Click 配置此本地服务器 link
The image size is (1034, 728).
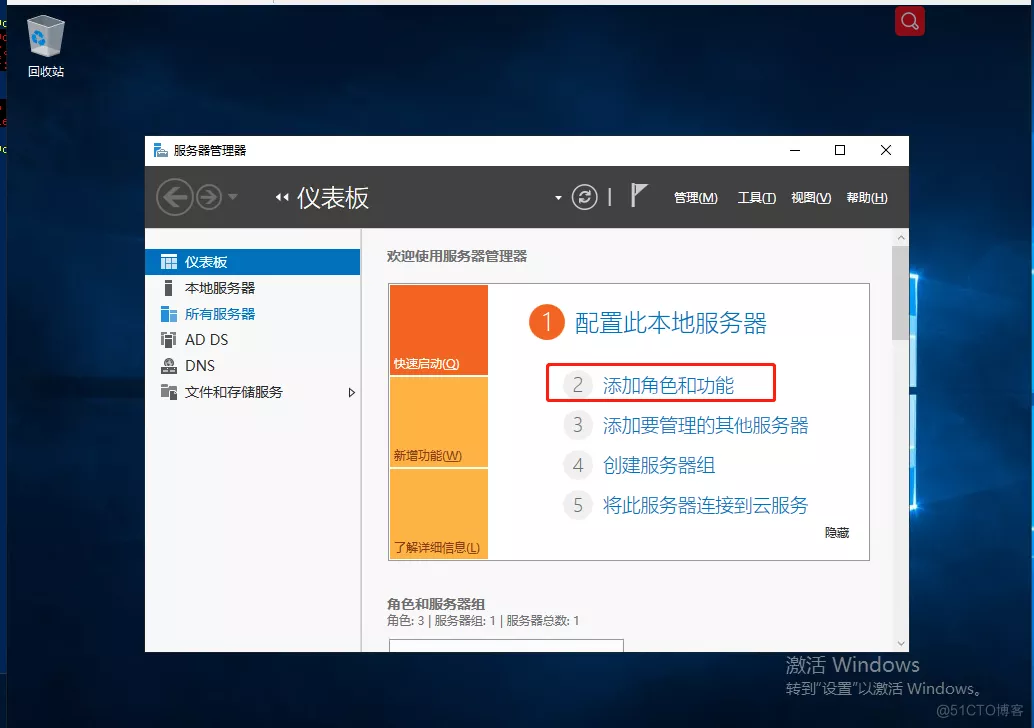pos(671,323)
